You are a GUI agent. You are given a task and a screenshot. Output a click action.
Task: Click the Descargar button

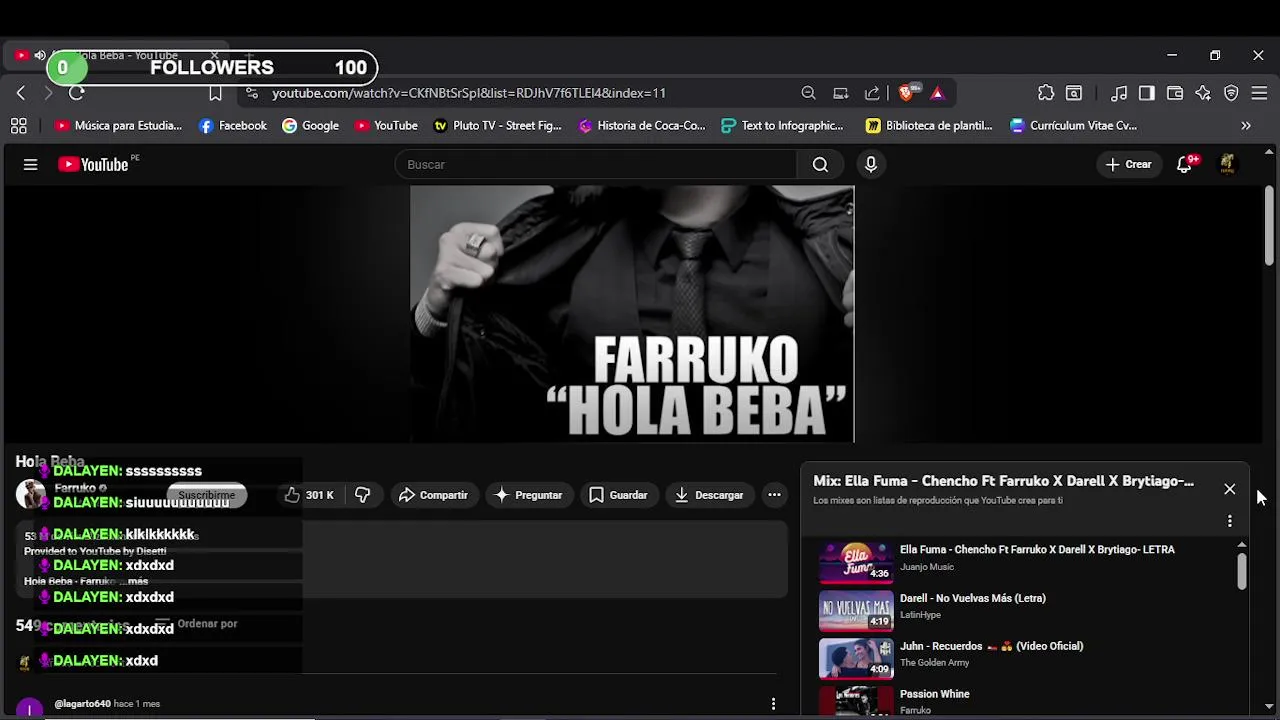coord(709,495)
